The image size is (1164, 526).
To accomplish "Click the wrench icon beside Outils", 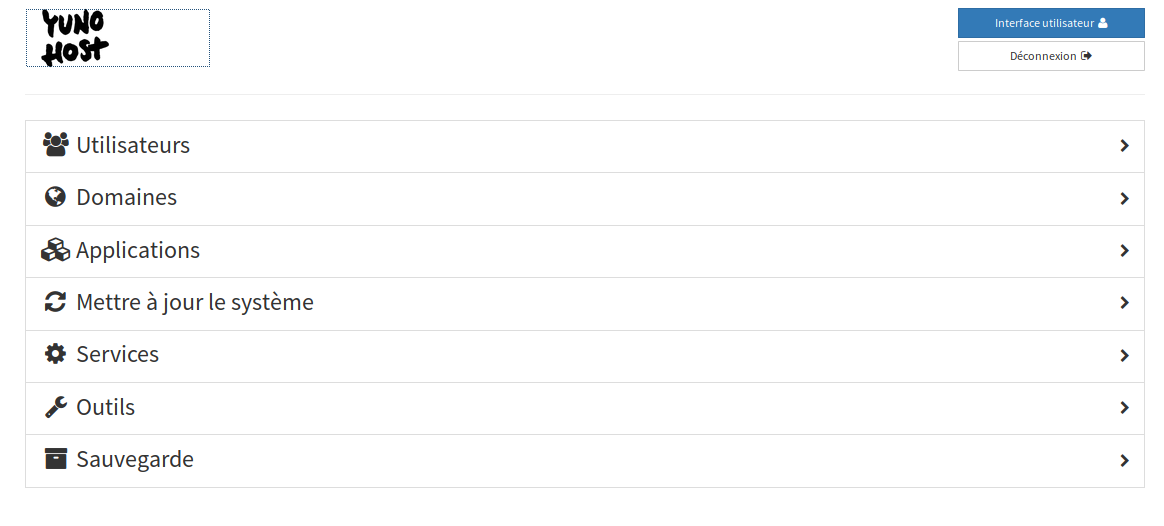I will tap(56, 407).
